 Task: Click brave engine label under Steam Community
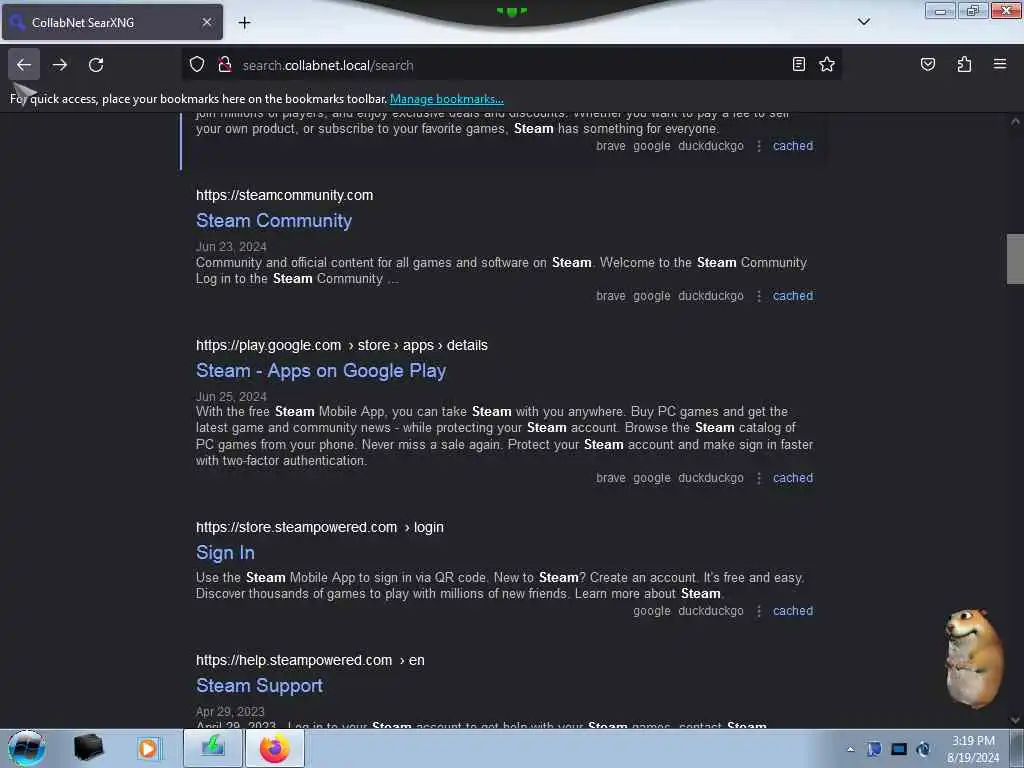(x=611, y=296)
